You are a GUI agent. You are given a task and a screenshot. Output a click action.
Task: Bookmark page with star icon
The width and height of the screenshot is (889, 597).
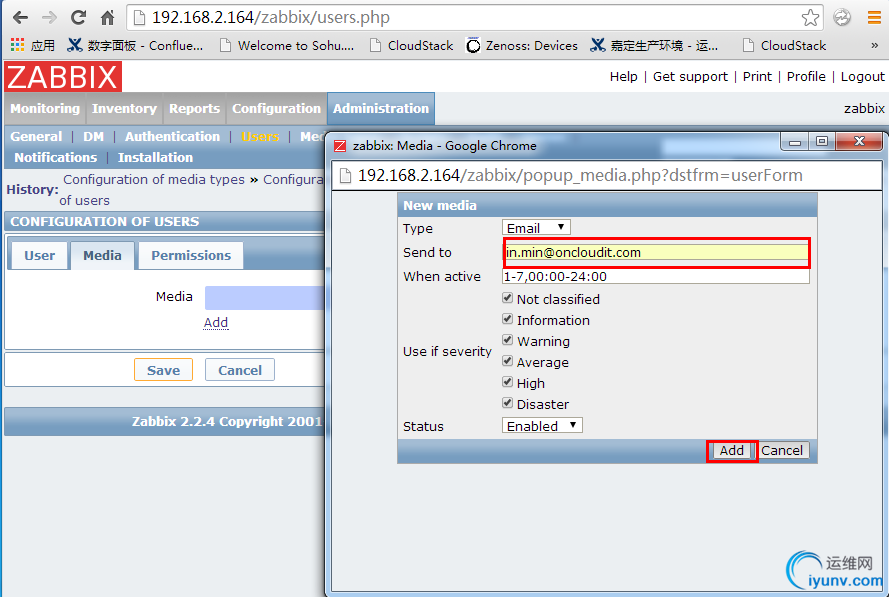810,18
